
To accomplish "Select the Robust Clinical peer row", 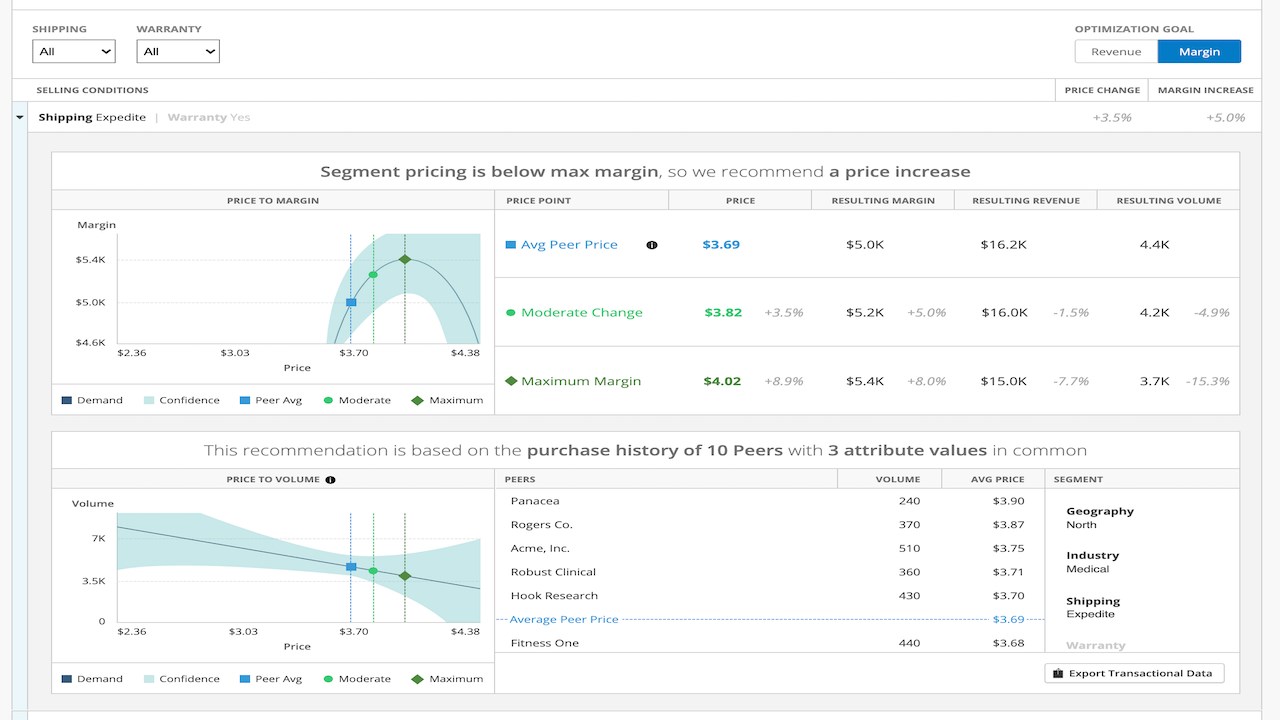I will (769, 572).
